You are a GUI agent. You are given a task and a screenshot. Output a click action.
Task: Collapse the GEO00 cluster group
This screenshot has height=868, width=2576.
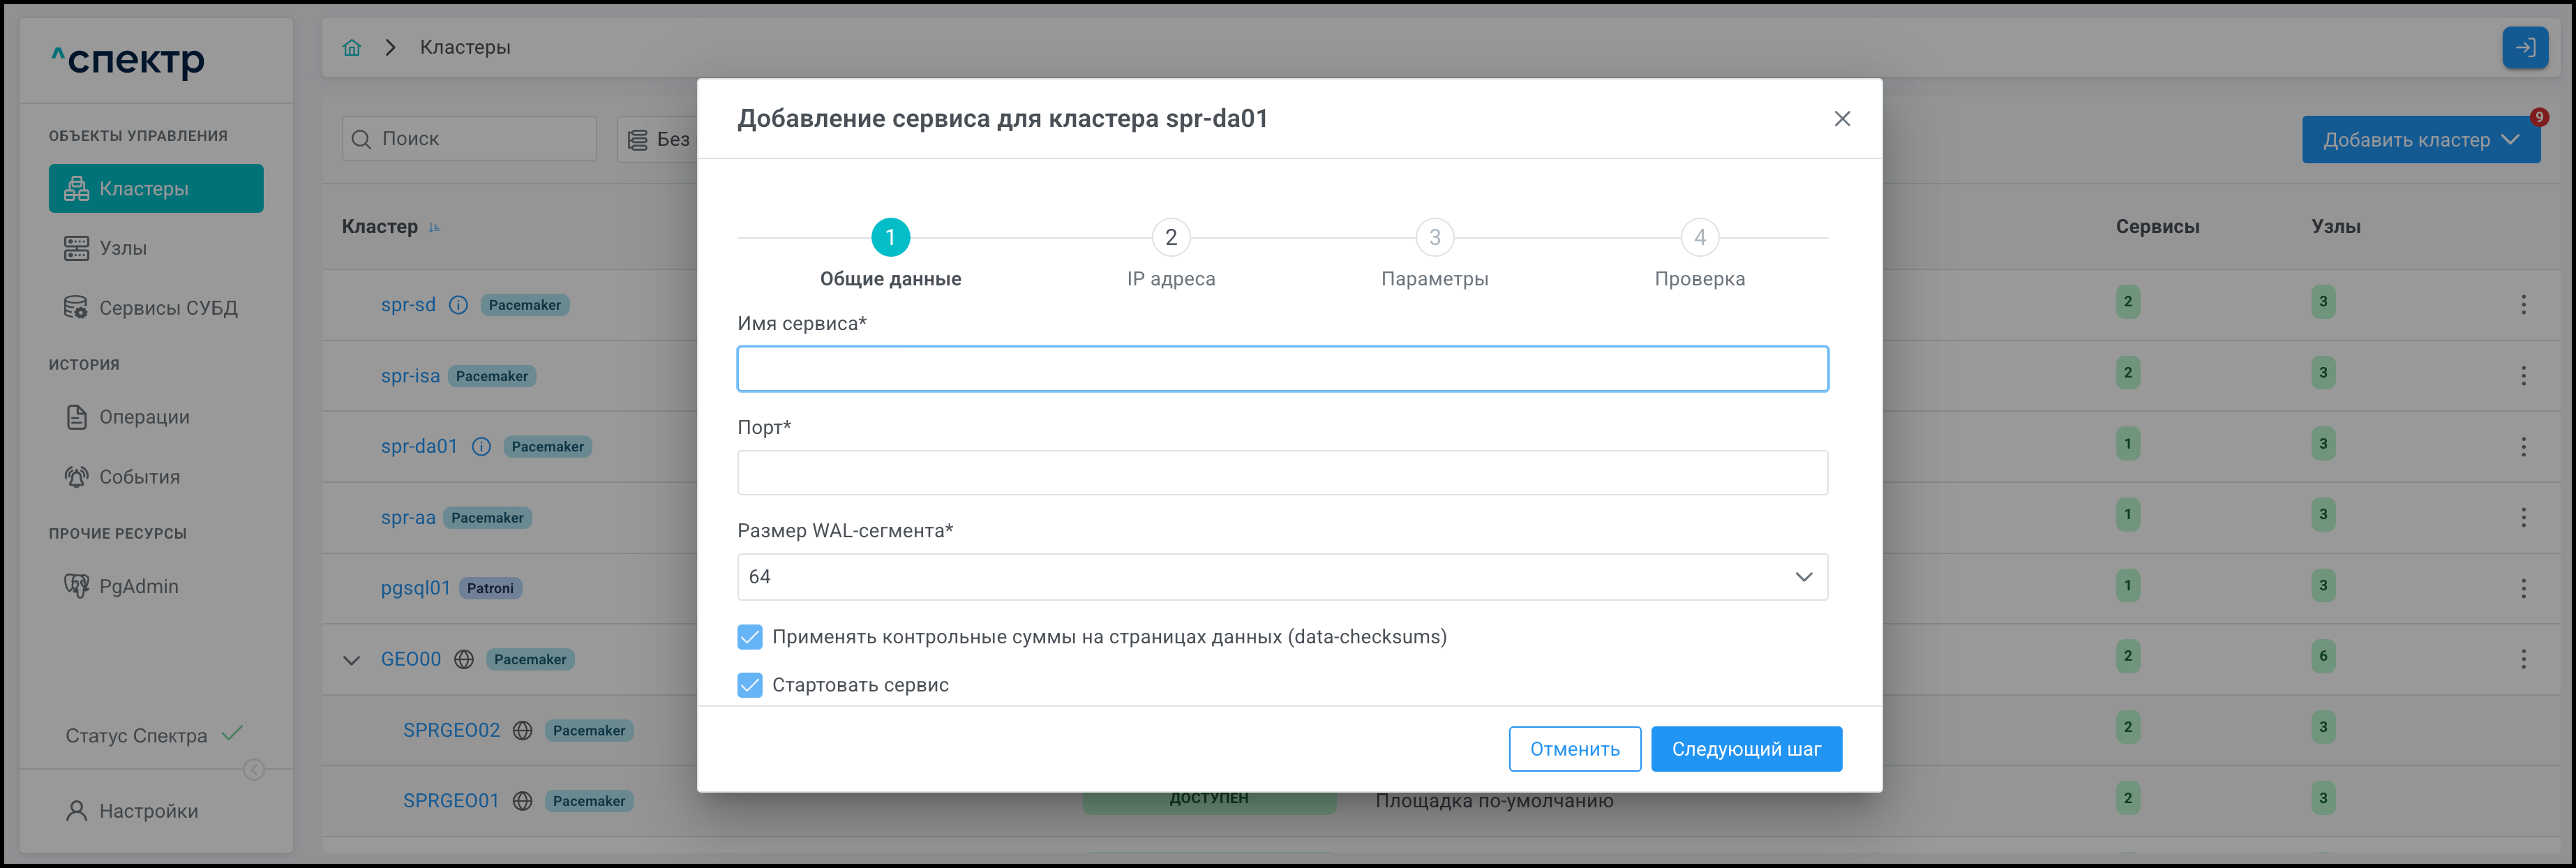(x=351, y=660)
